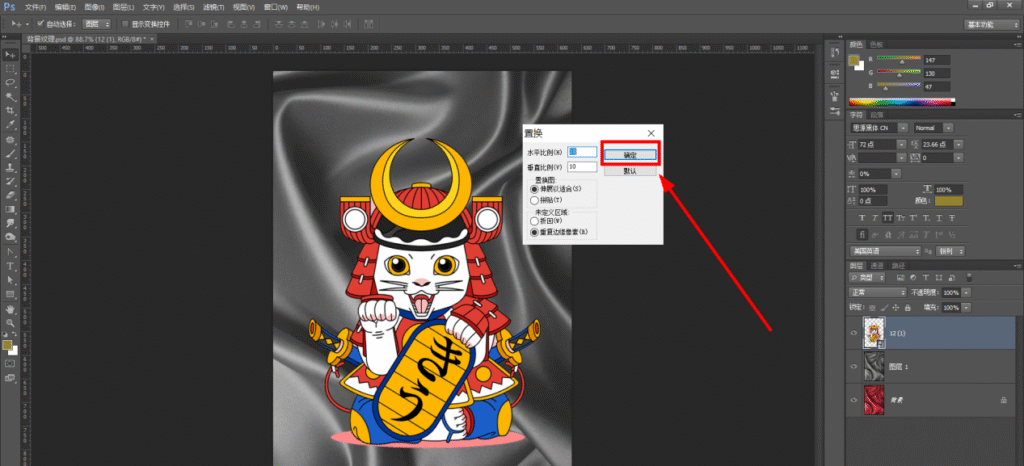Filter layers by pixel layer icon

coord(901,277)
